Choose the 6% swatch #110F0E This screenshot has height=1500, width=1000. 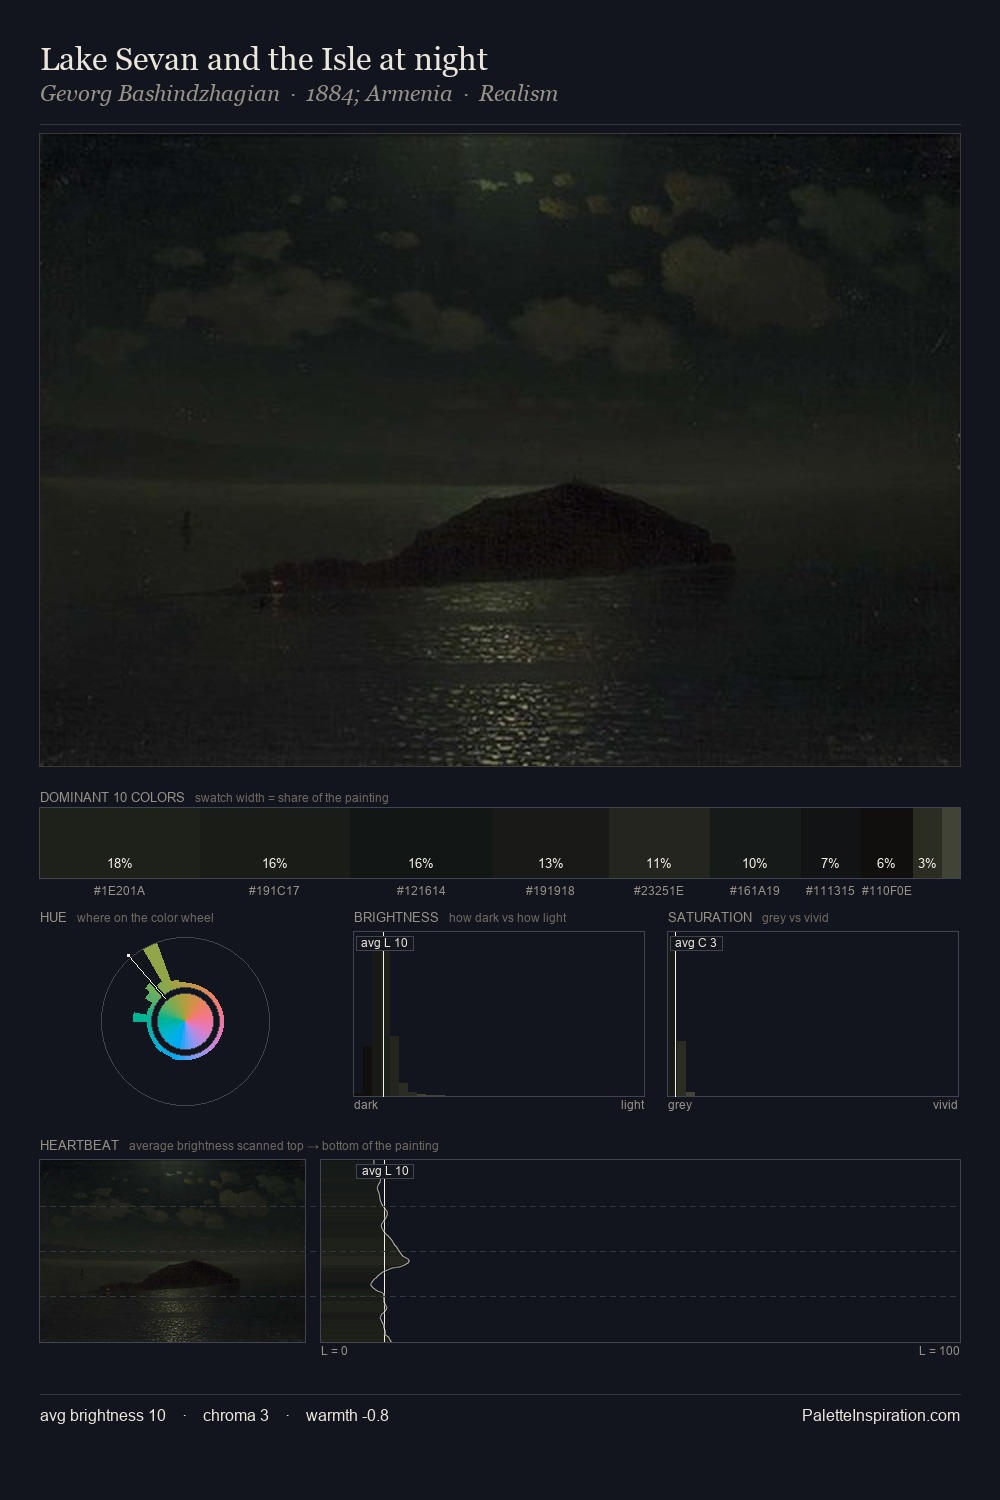click(887, 843)
